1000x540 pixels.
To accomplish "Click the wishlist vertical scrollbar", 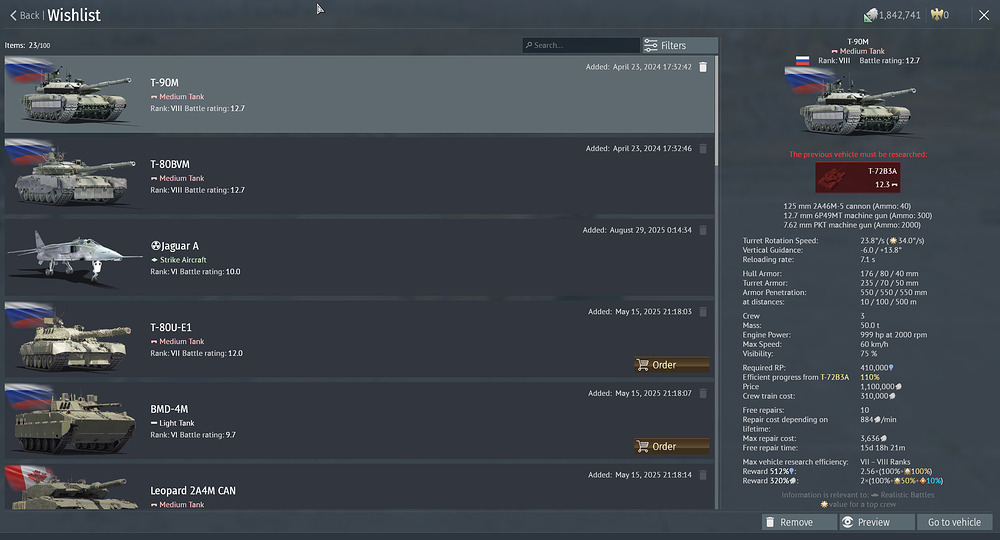I will pyautogui.click(x=718, y=280).
